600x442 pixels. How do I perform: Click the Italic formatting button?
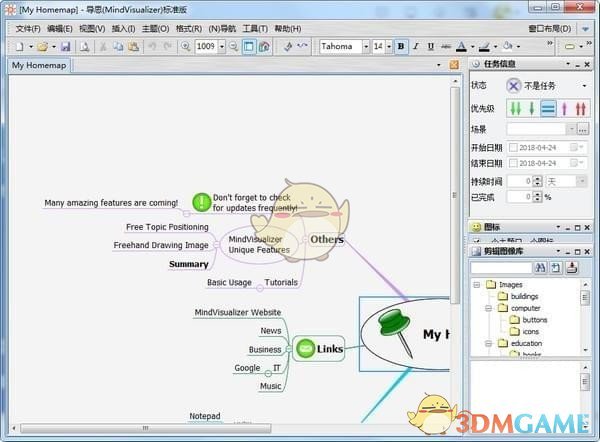pyautogui.click(x=416, y=46)
